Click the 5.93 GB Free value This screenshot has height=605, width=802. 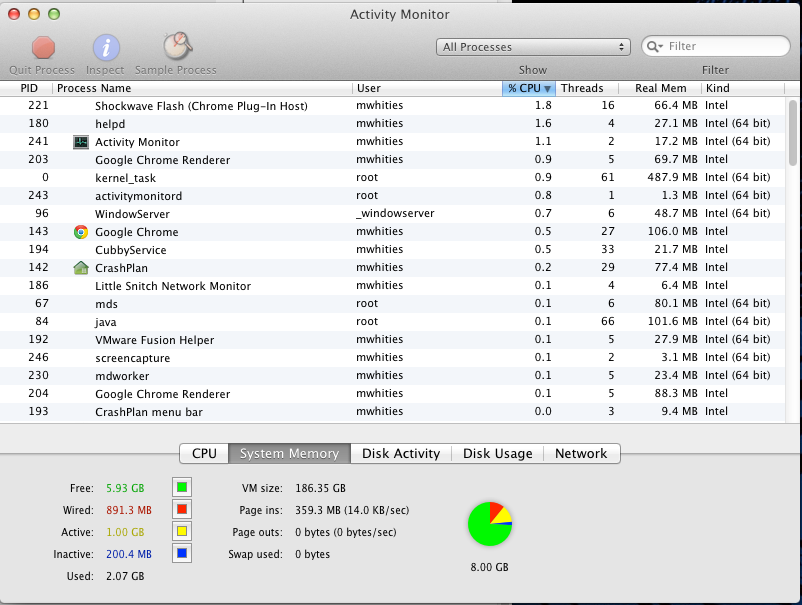pos(125,488)
